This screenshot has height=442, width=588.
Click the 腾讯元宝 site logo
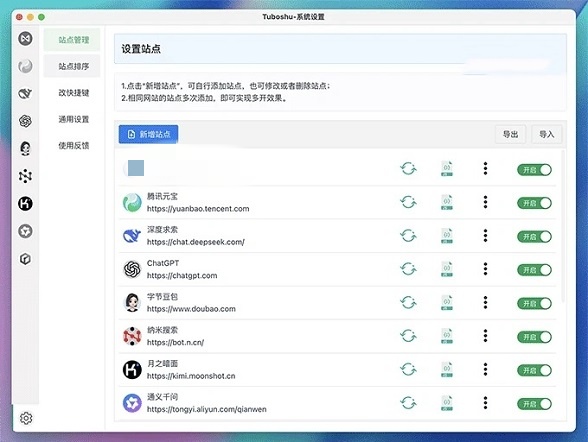[x=132, y=202]
